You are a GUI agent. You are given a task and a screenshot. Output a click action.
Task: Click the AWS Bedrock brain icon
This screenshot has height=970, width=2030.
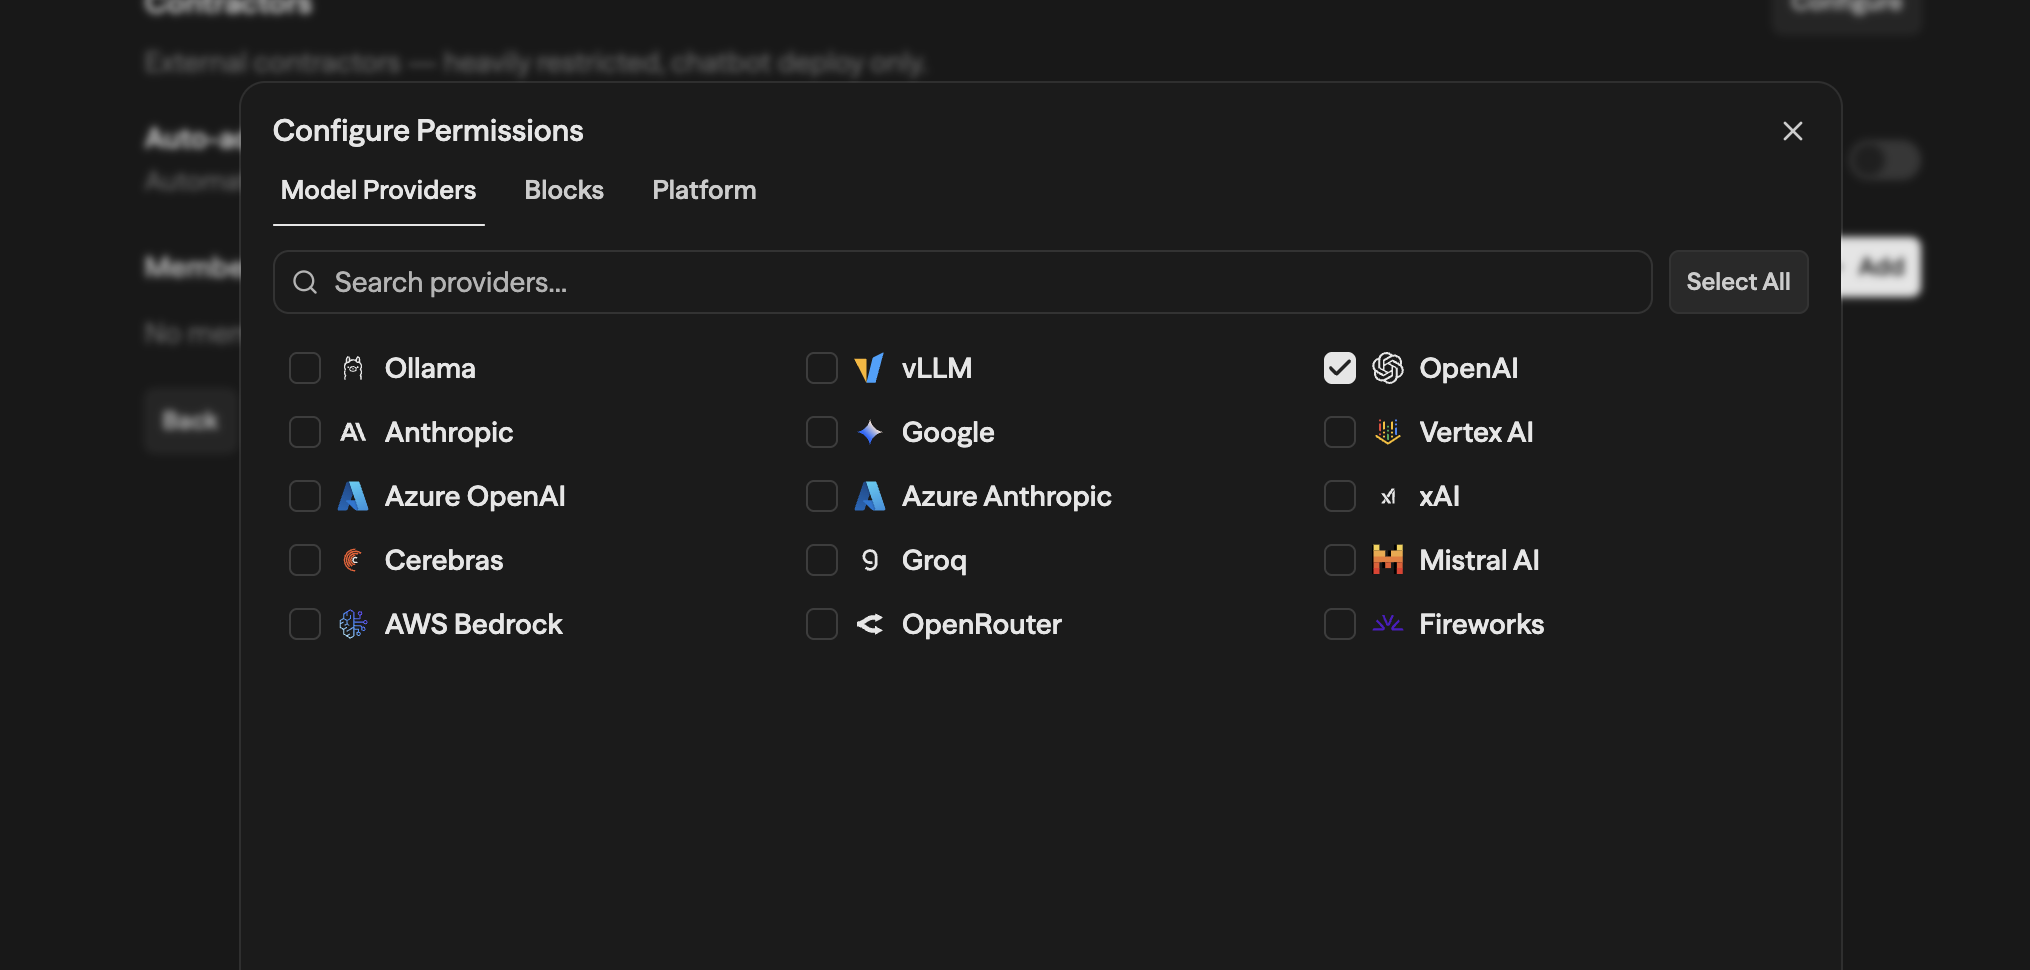(x=353, y=624)
